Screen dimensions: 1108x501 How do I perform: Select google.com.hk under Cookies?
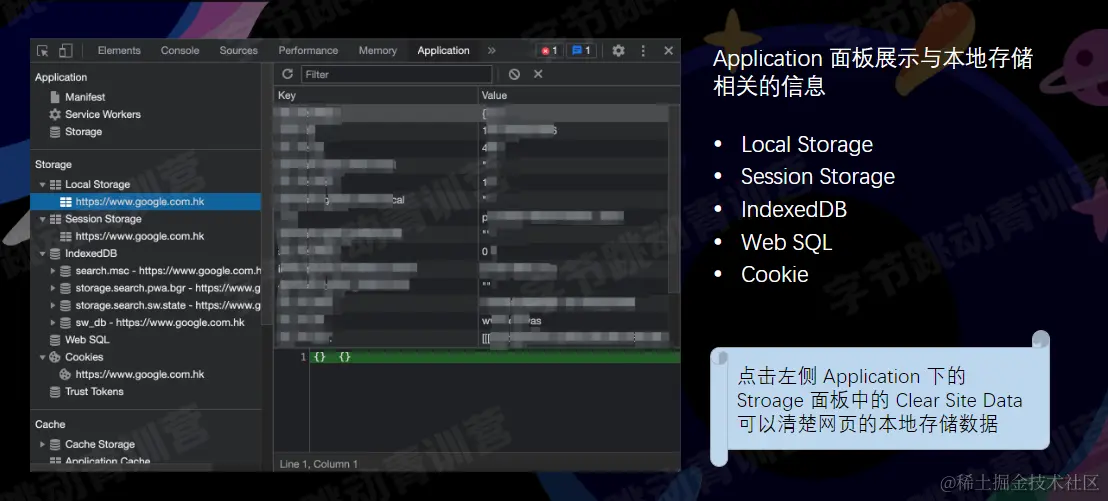point(140,375)
